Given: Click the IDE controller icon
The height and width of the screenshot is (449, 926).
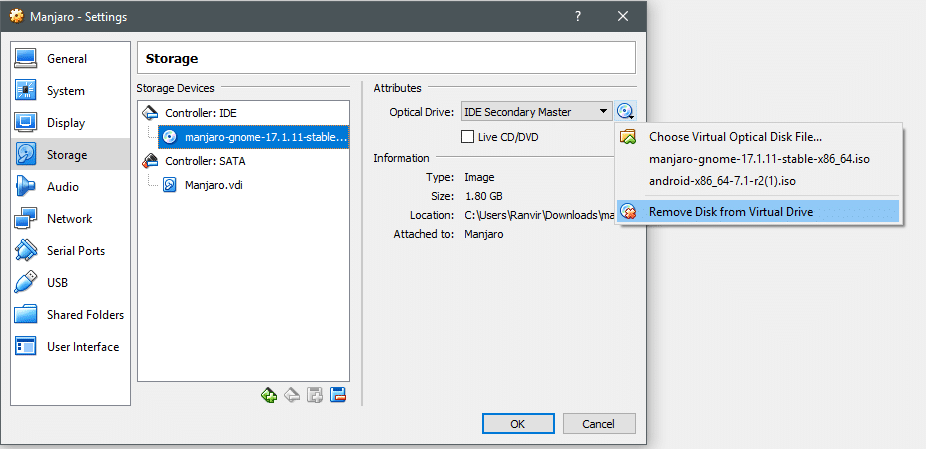Looking at the screenshot, I should [151, 112].
